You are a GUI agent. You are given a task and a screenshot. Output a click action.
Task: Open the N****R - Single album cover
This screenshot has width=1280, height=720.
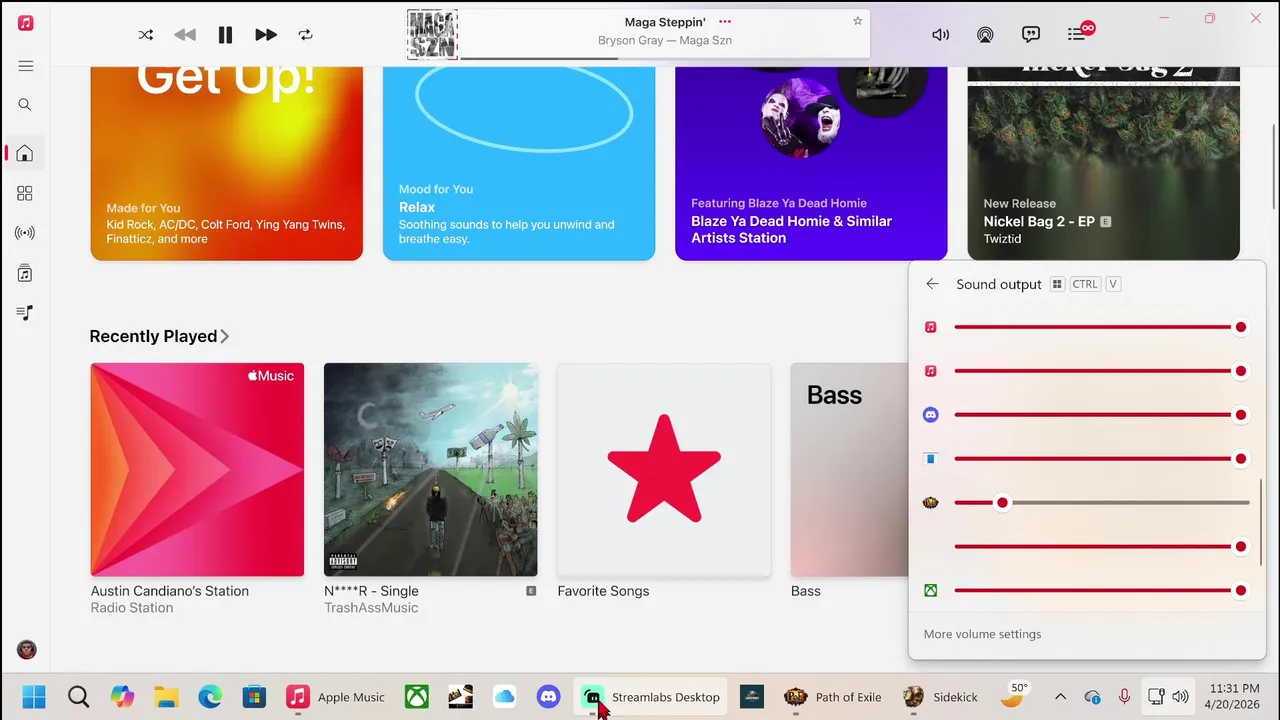click(431, 470)
